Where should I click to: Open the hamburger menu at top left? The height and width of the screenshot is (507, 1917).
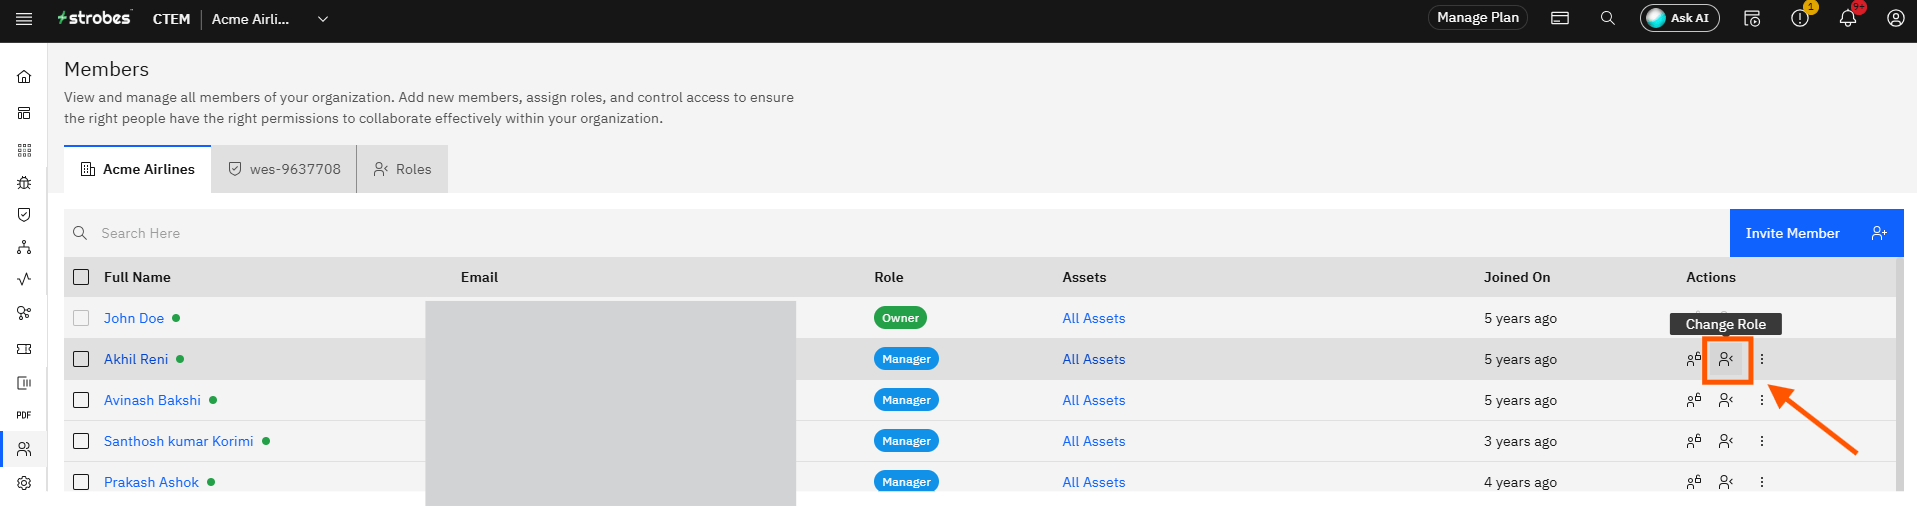[24, 19]
